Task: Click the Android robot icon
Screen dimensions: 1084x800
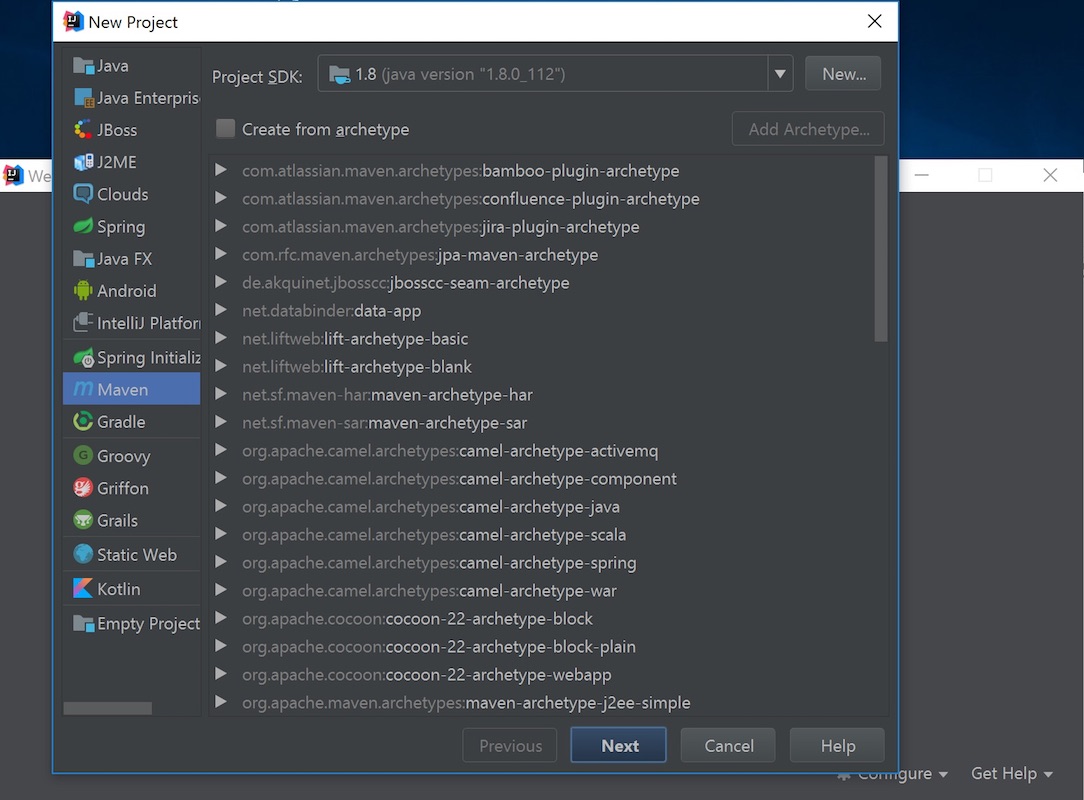Action: click(x=83, y=290)
